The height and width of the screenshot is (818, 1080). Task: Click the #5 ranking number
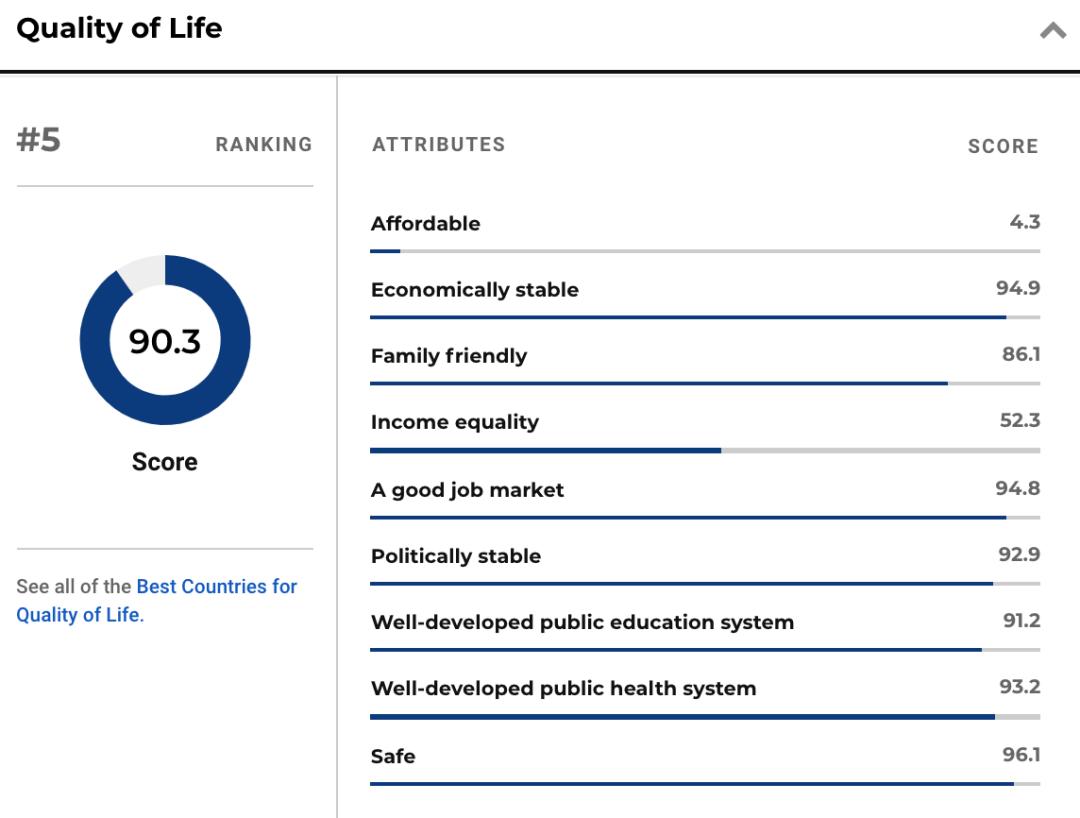(x=39, y=141)
